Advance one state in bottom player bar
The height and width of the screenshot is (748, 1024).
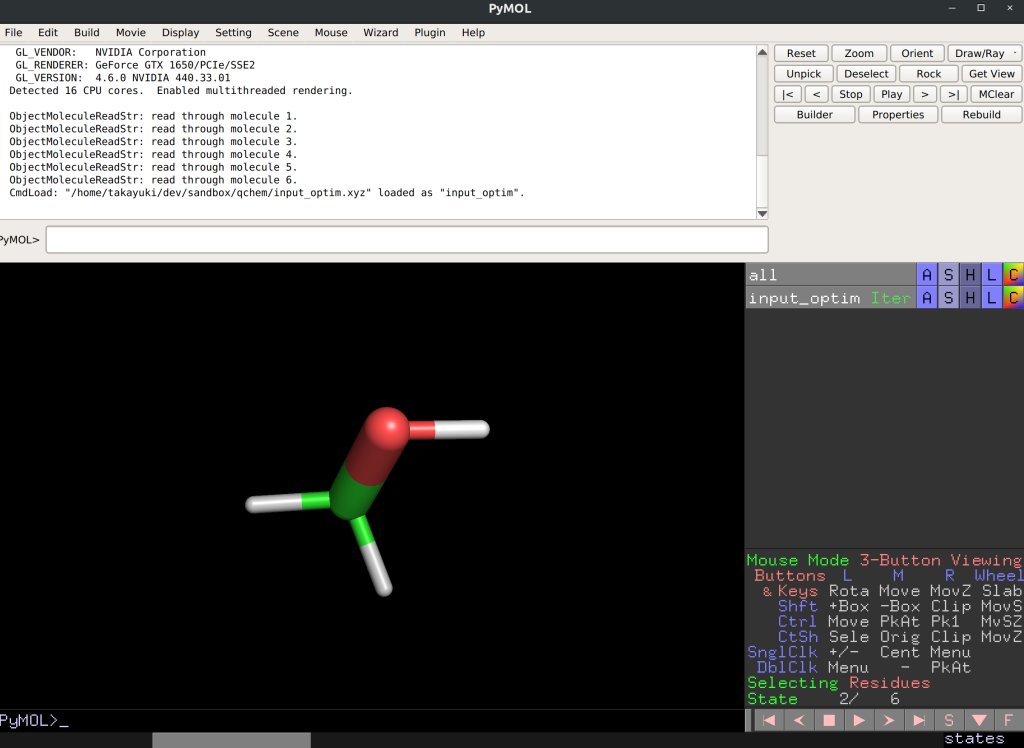[x=889, y=720]
